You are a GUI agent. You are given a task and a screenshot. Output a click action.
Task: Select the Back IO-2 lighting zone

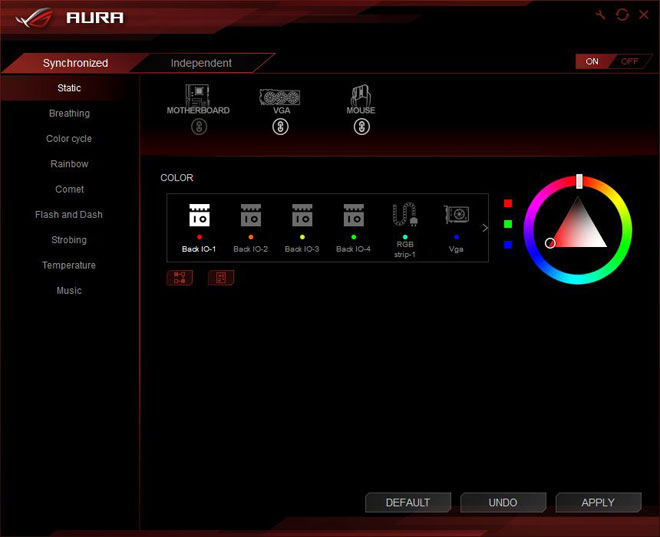(251, 228)
